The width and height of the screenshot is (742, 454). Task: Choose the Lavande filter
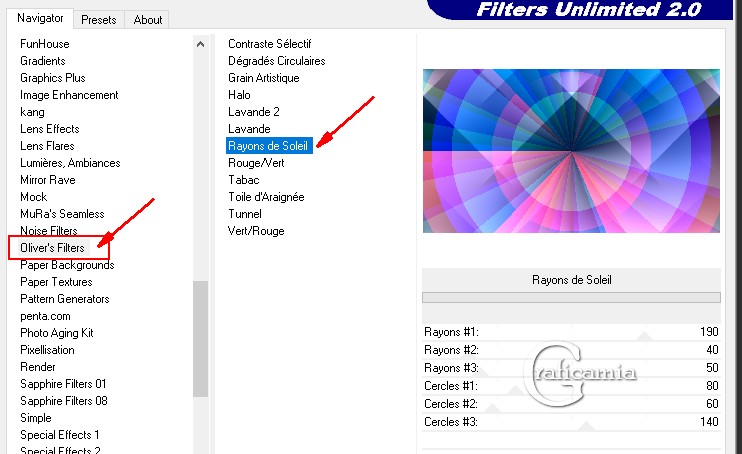249,129
